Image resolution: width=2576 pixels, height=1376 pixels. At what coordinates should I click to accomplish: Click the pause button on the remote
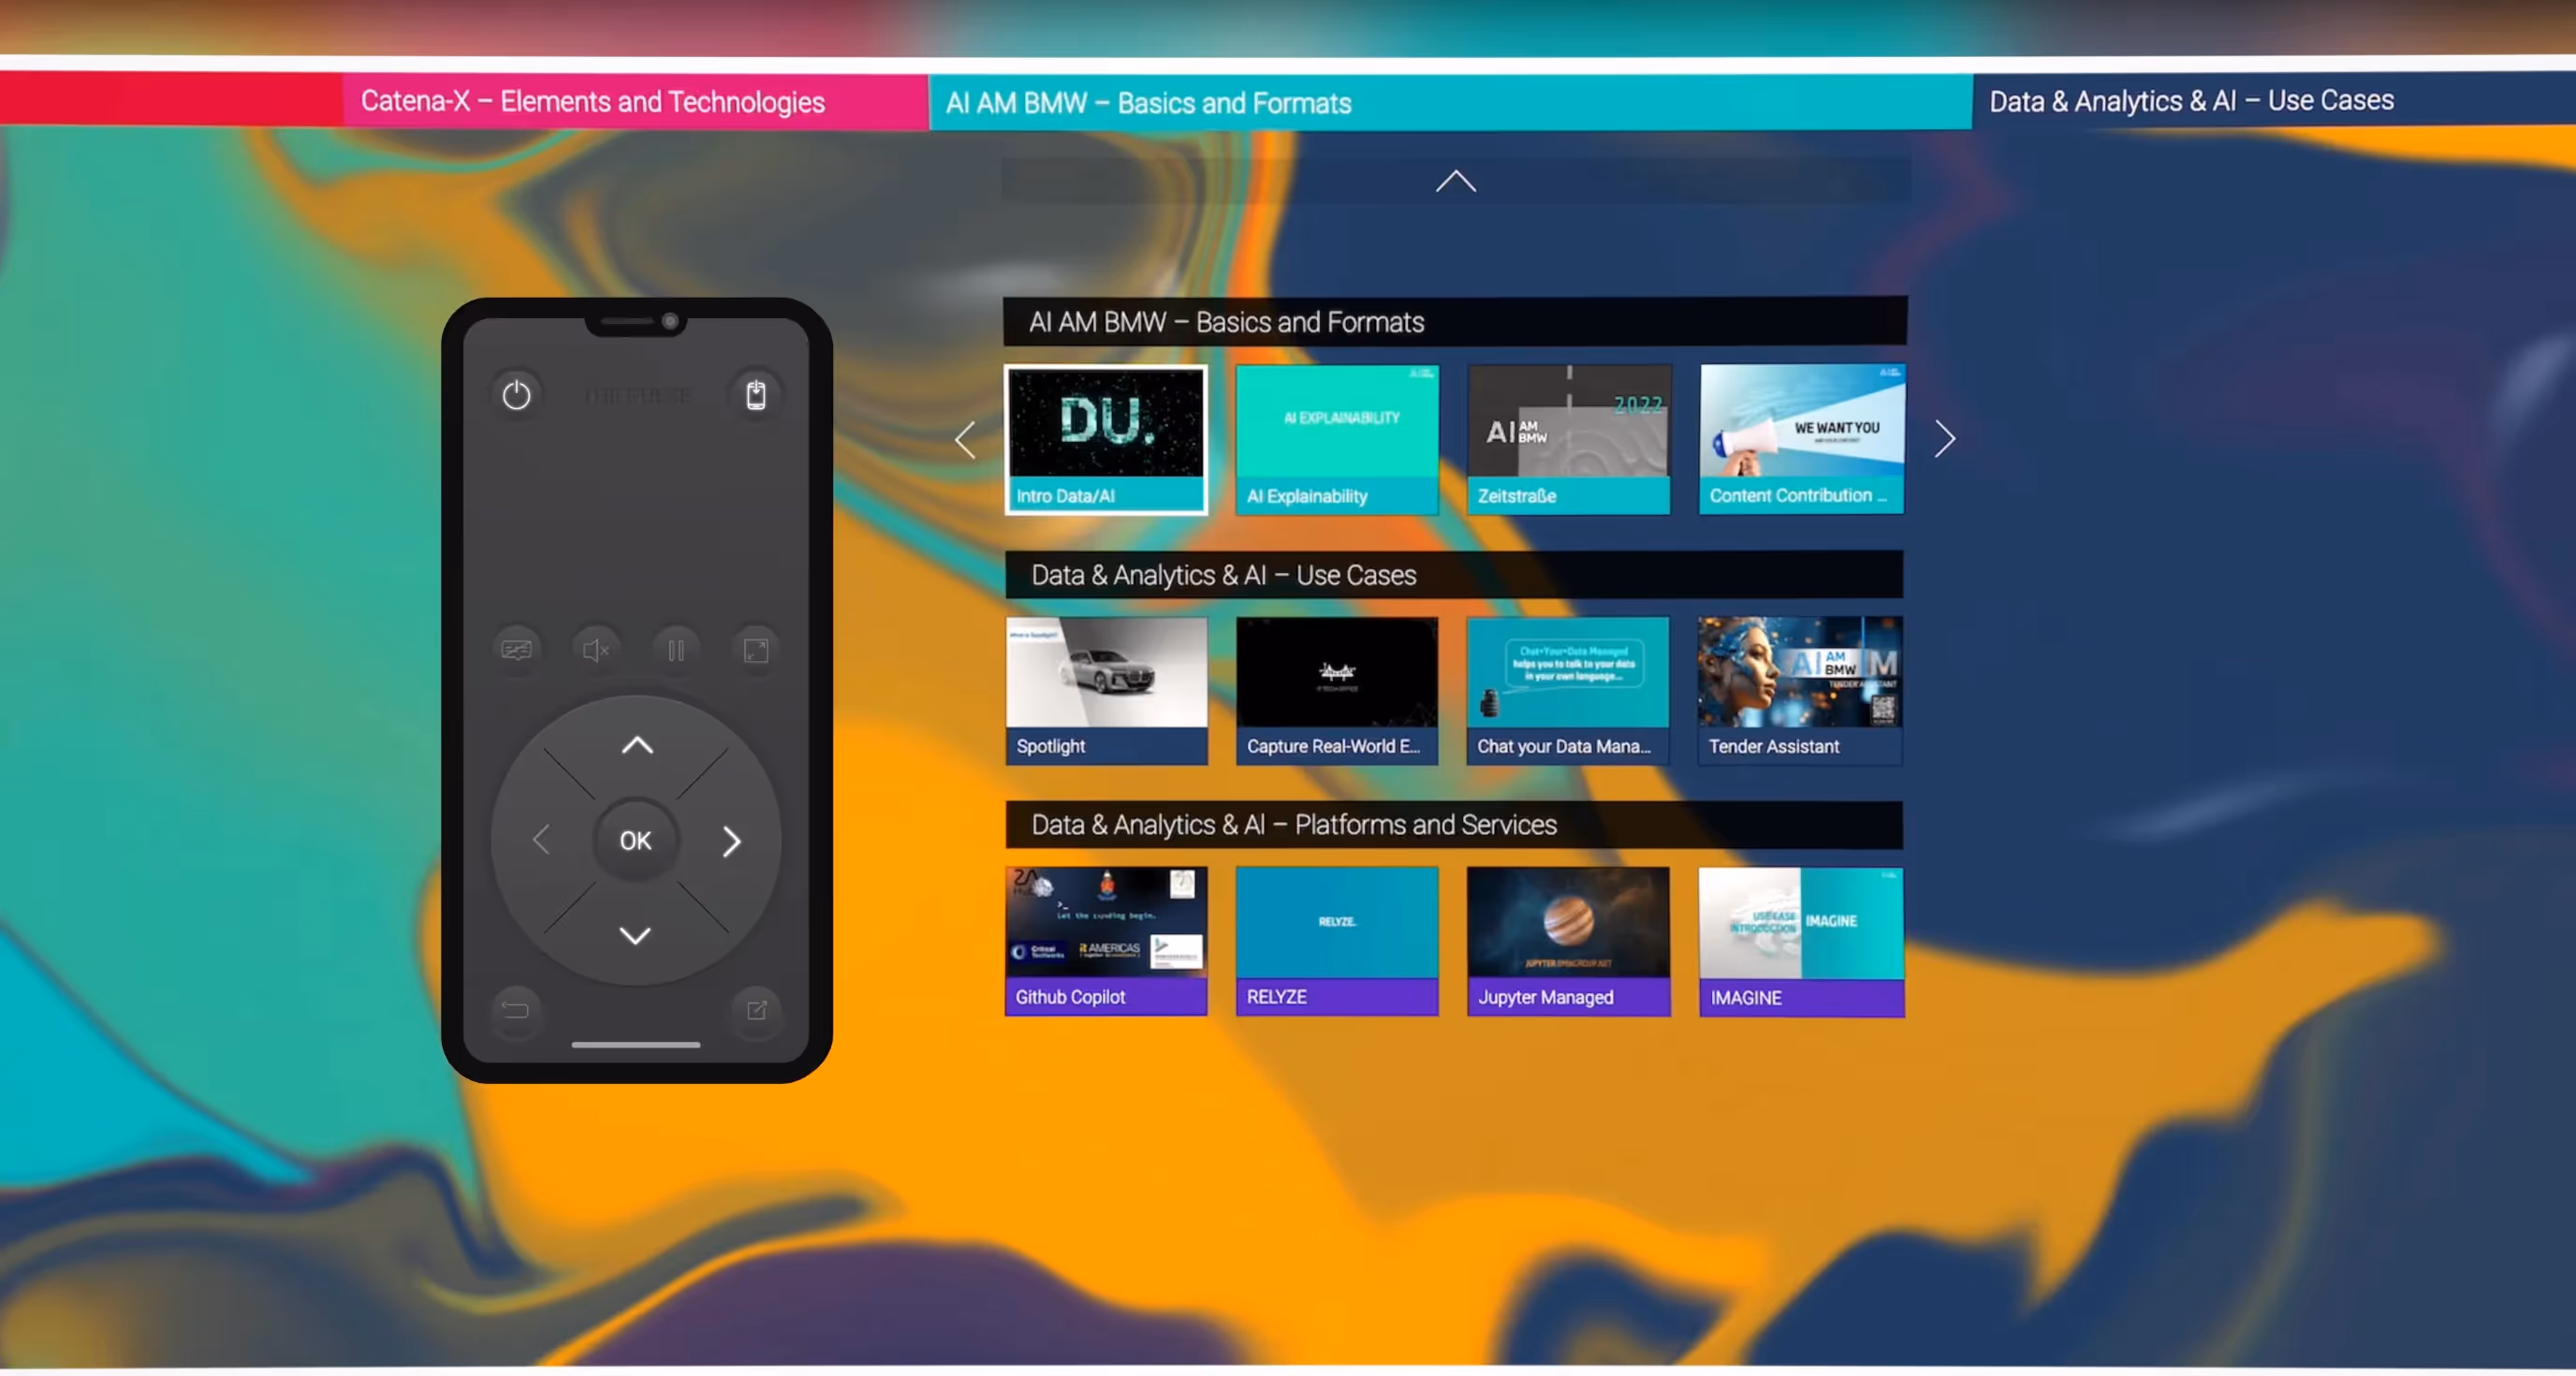pyautogui.click(x=676, y=650)
